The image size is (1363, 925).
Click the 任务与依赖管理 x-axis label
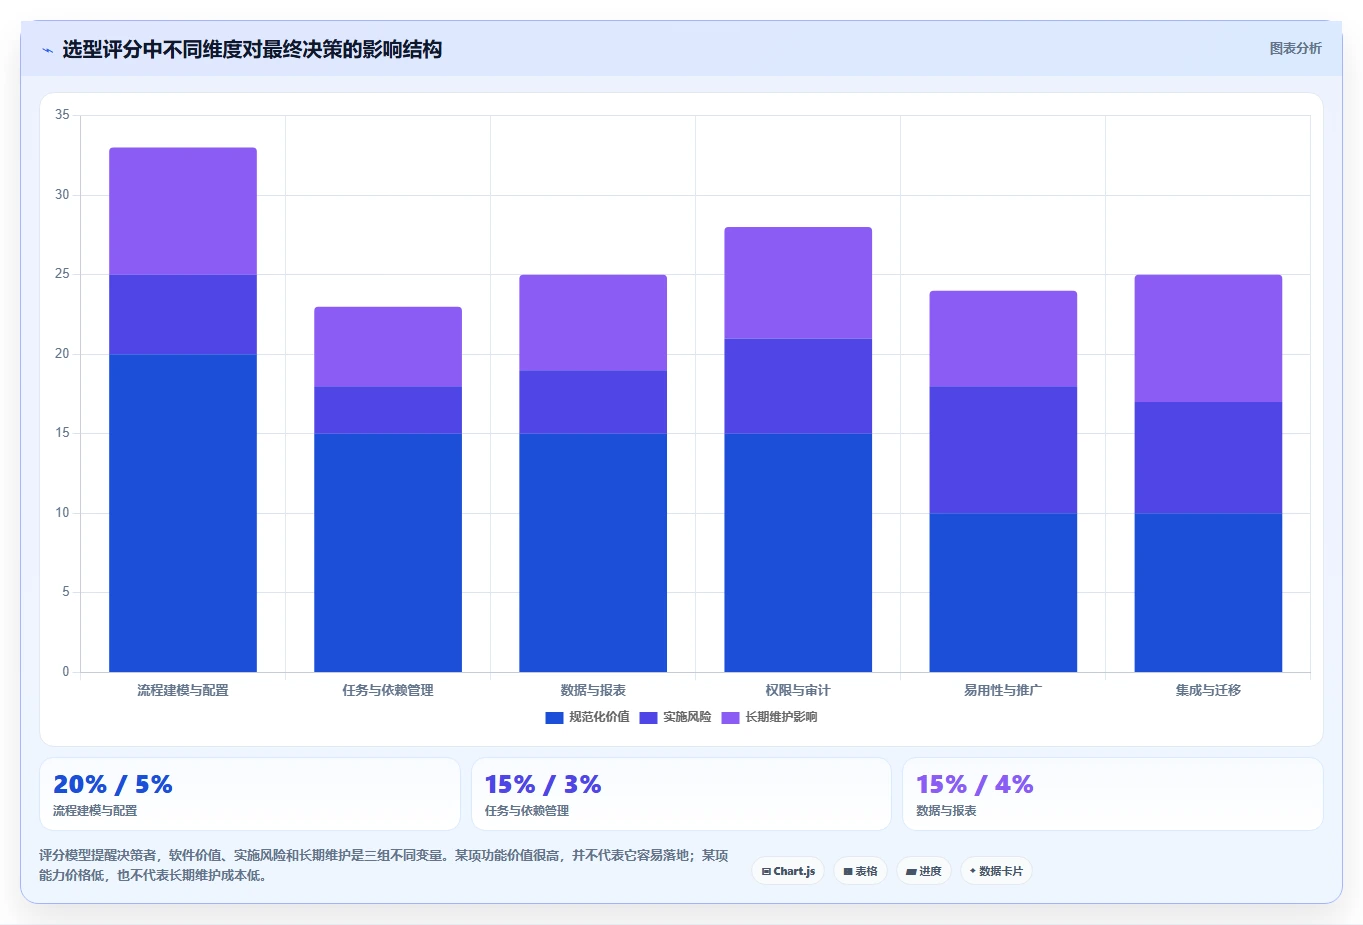388,690
